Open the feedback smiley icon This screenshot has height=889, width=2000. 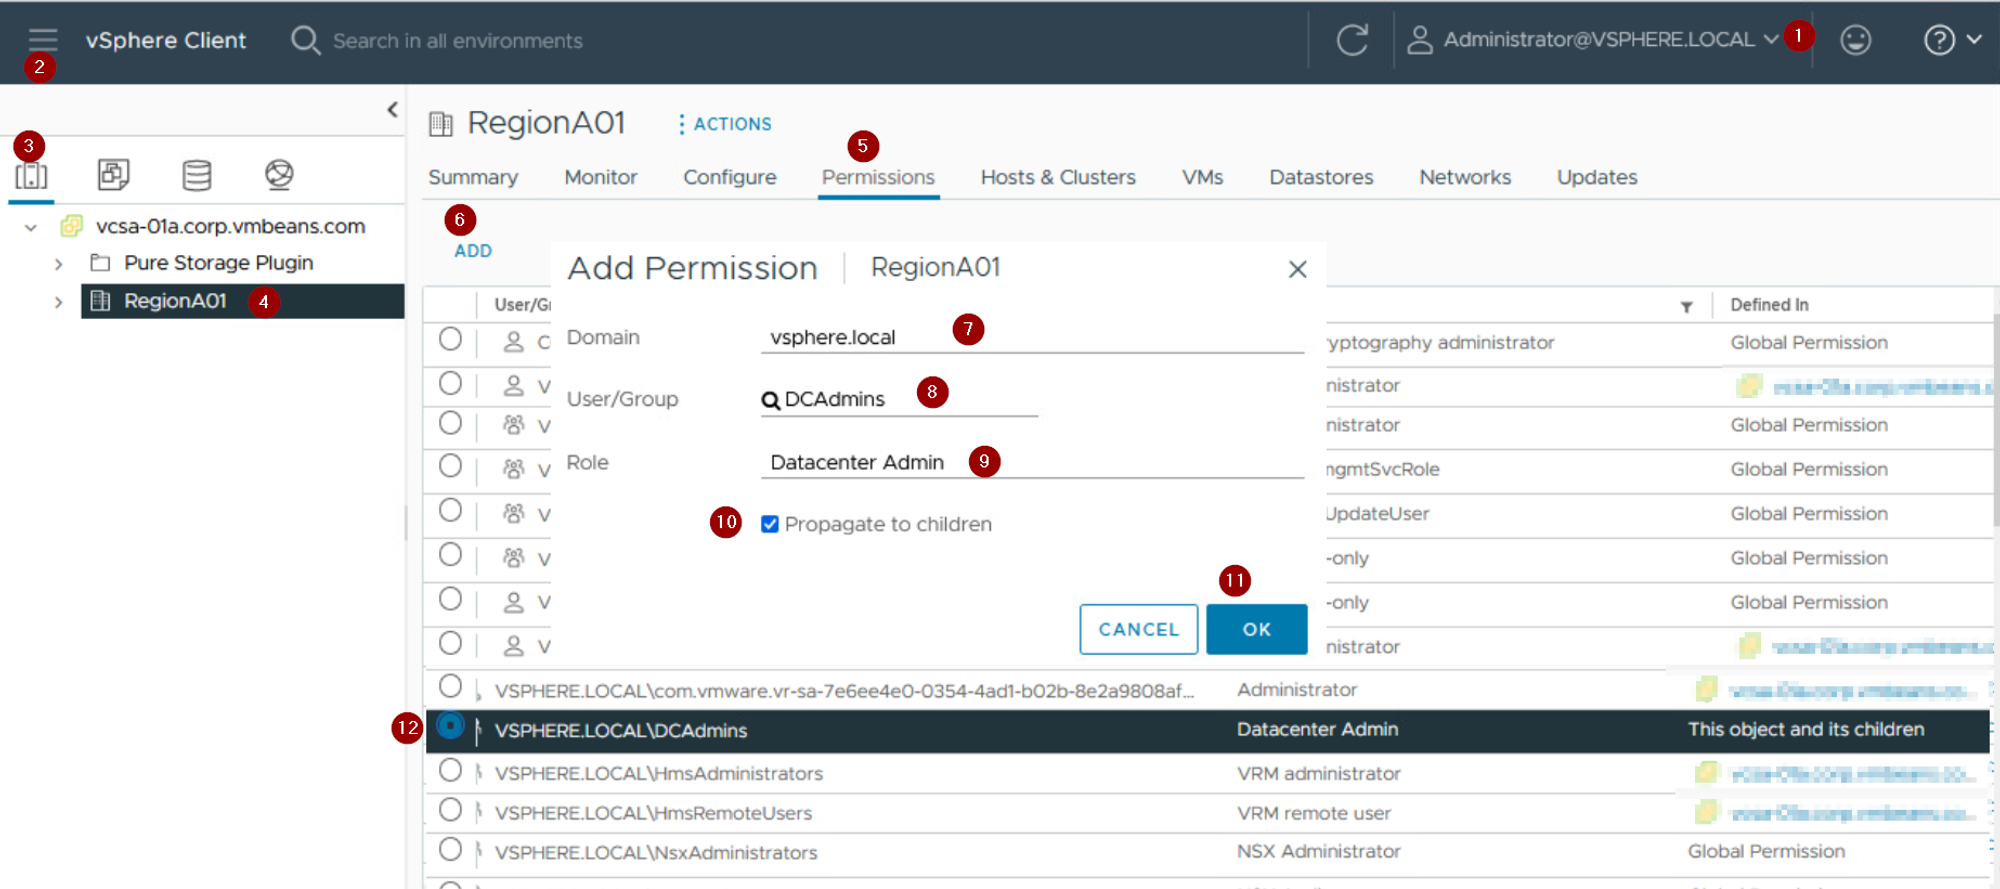click(1855, 40)
